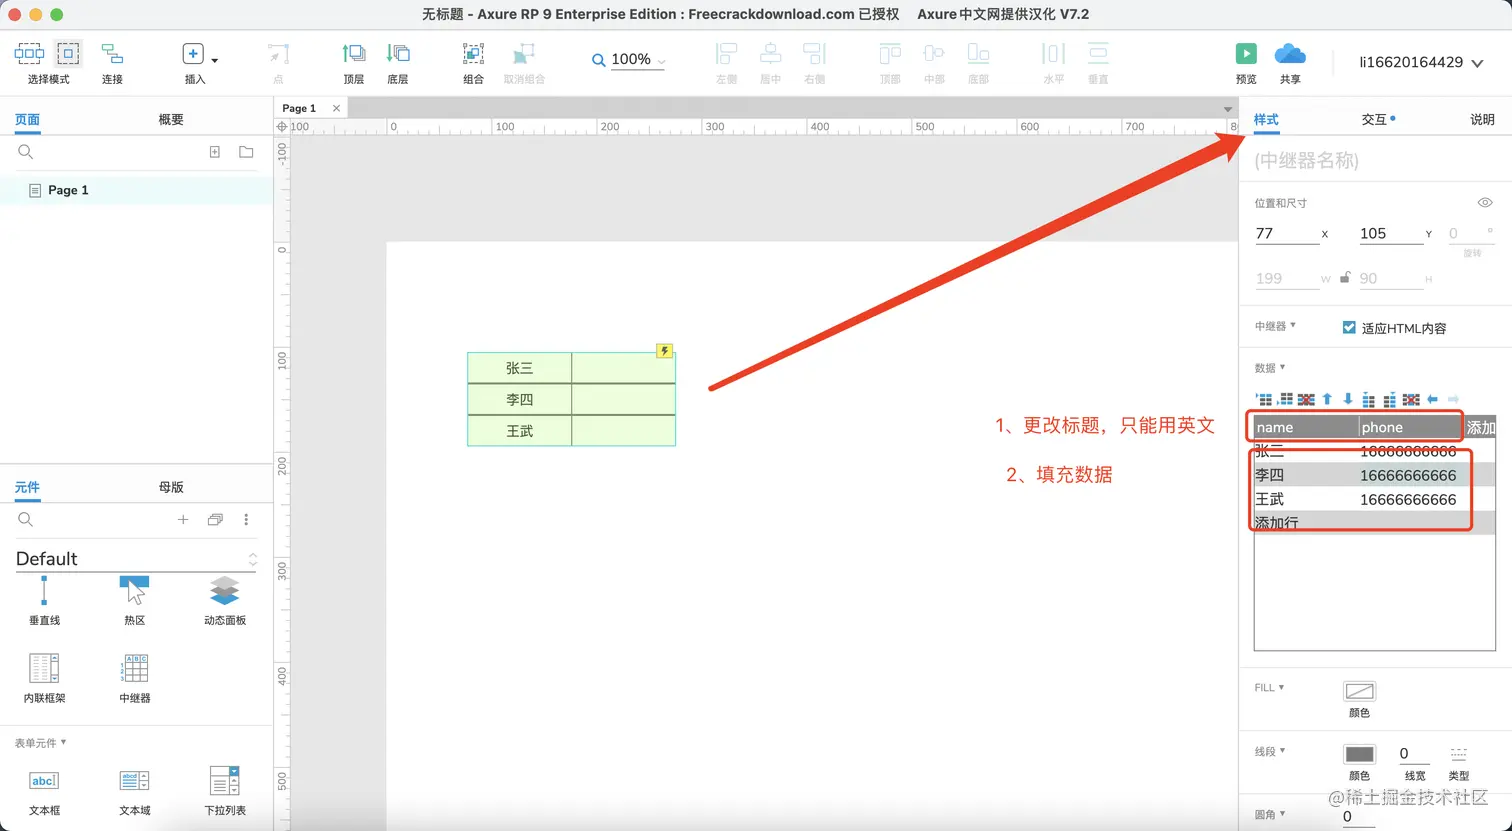This screenshot has width=1512, height=831.
Task: Toggle the 适应HTML内容 checkbox
Action: click(x=1349, y=328)
